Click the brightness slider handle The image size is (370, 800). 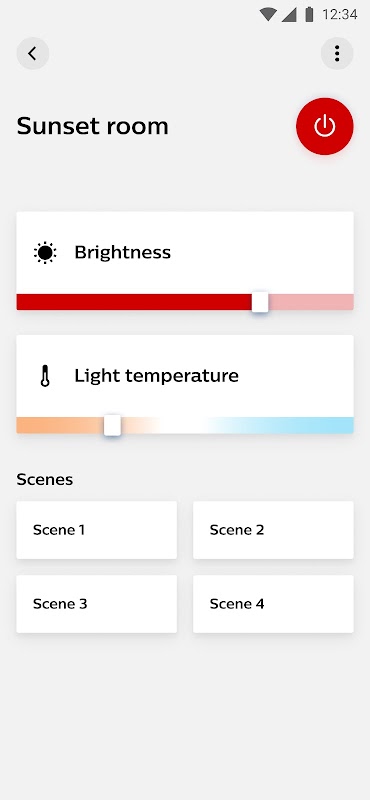[x=260, y=302]
